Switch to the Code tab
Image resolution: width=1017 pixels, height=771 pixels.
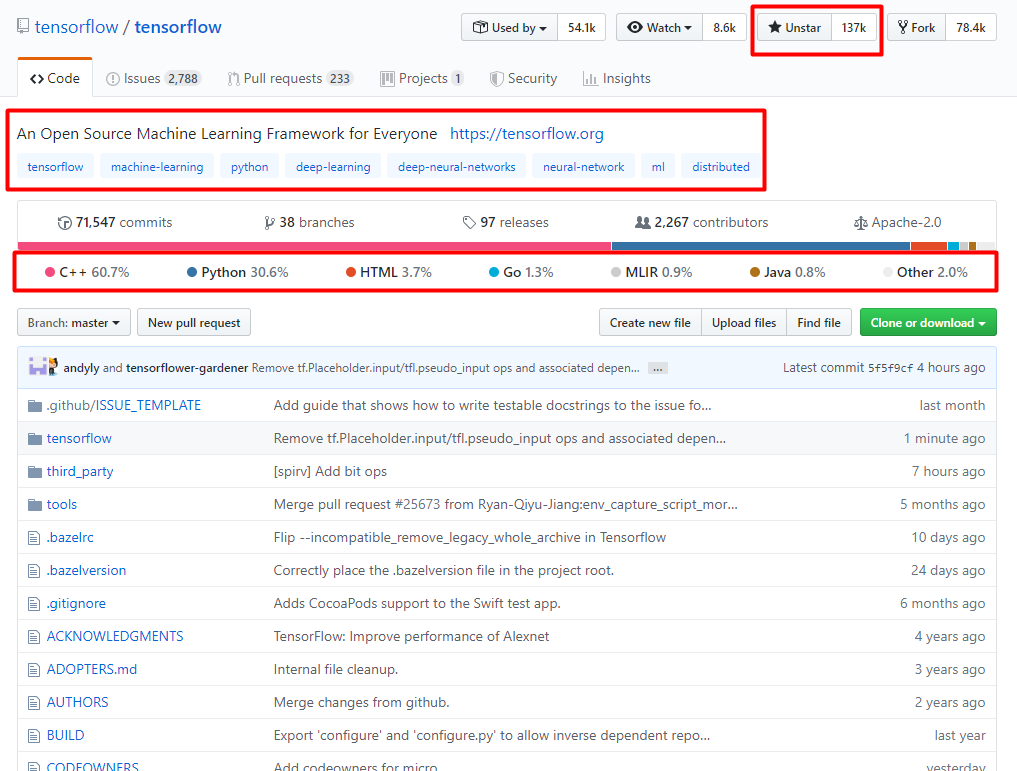point(55,78)
